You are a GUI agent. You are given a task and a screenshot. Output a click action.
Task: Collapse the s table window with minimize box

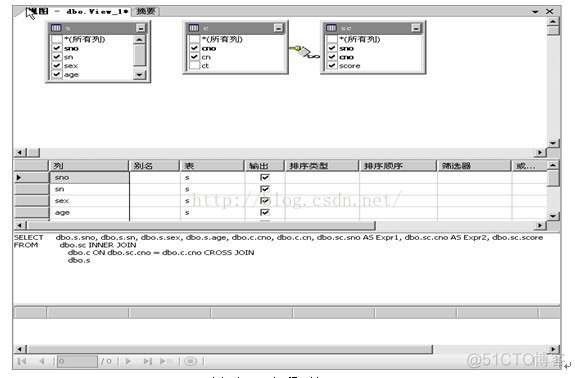tap(140, 28)
